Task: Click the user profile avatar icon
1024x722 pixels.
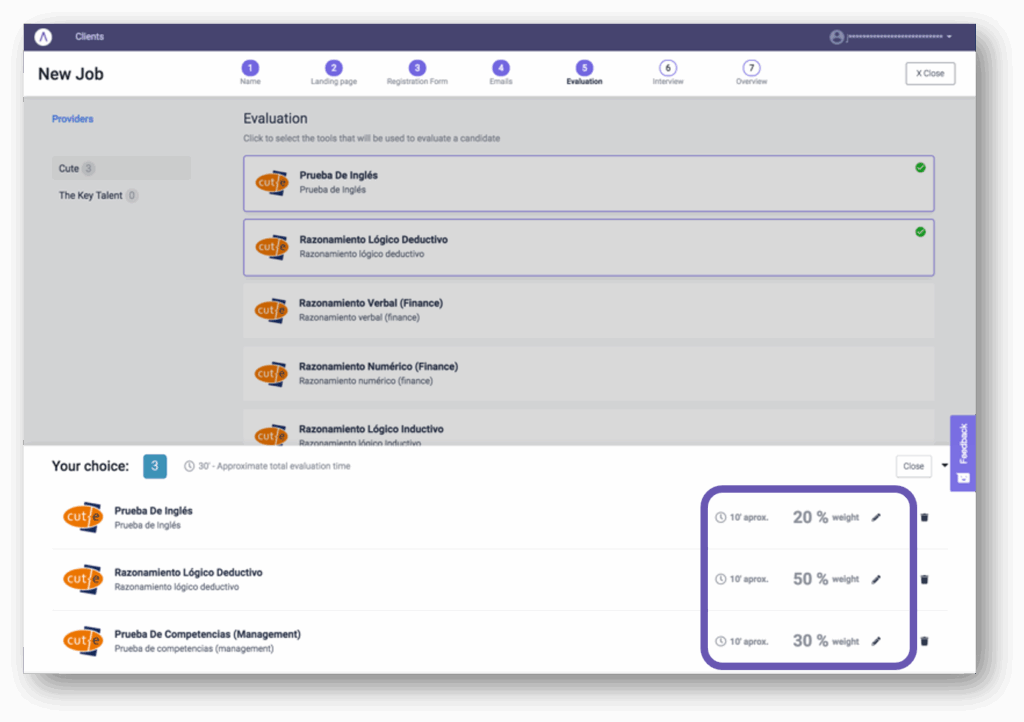Action: [x=837, y=37]
